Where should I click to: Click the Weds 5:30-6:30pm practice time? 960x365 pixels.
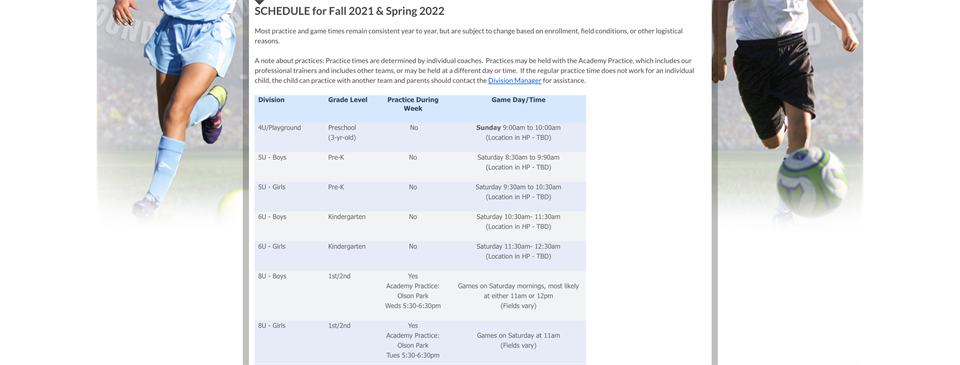[413, 306]
